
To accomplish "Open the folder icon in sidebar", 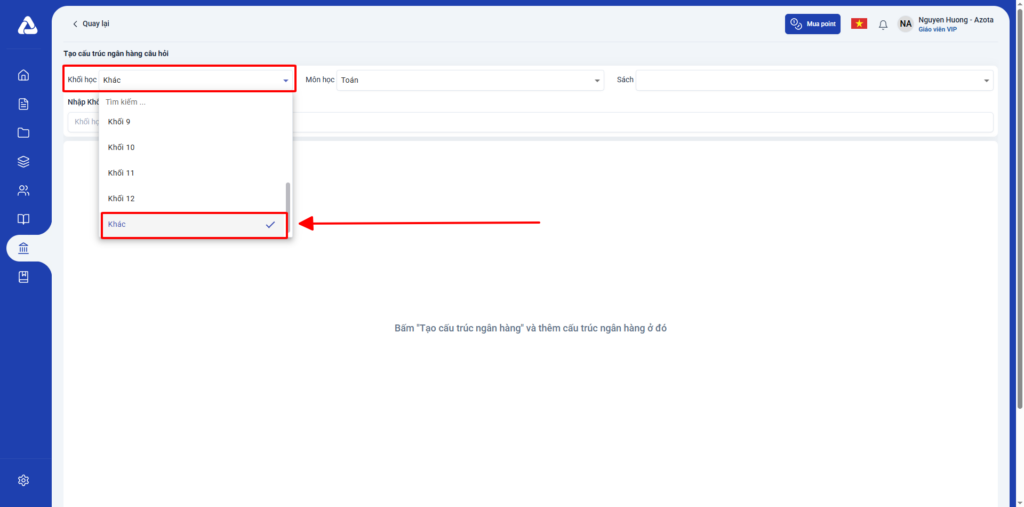I will coord(24,133).
